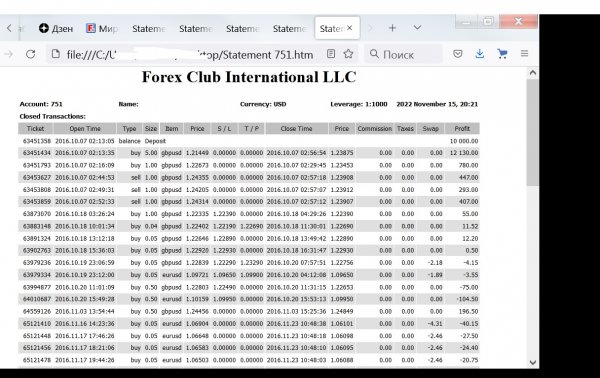Select swap value -4.31

pos(435,324)
